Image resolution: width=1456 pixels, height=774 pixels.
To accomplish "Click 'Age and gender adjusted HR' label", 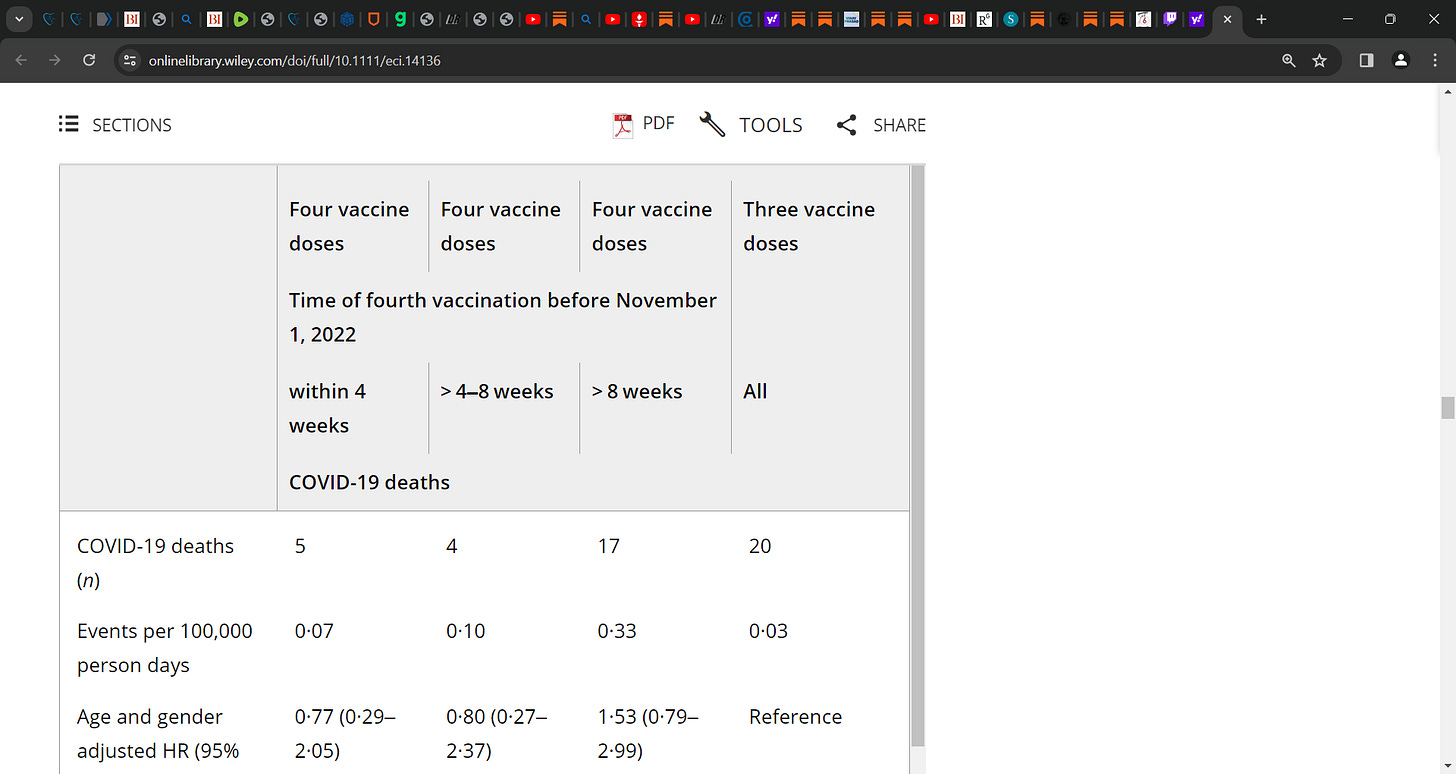I will [x=158, y=733].
